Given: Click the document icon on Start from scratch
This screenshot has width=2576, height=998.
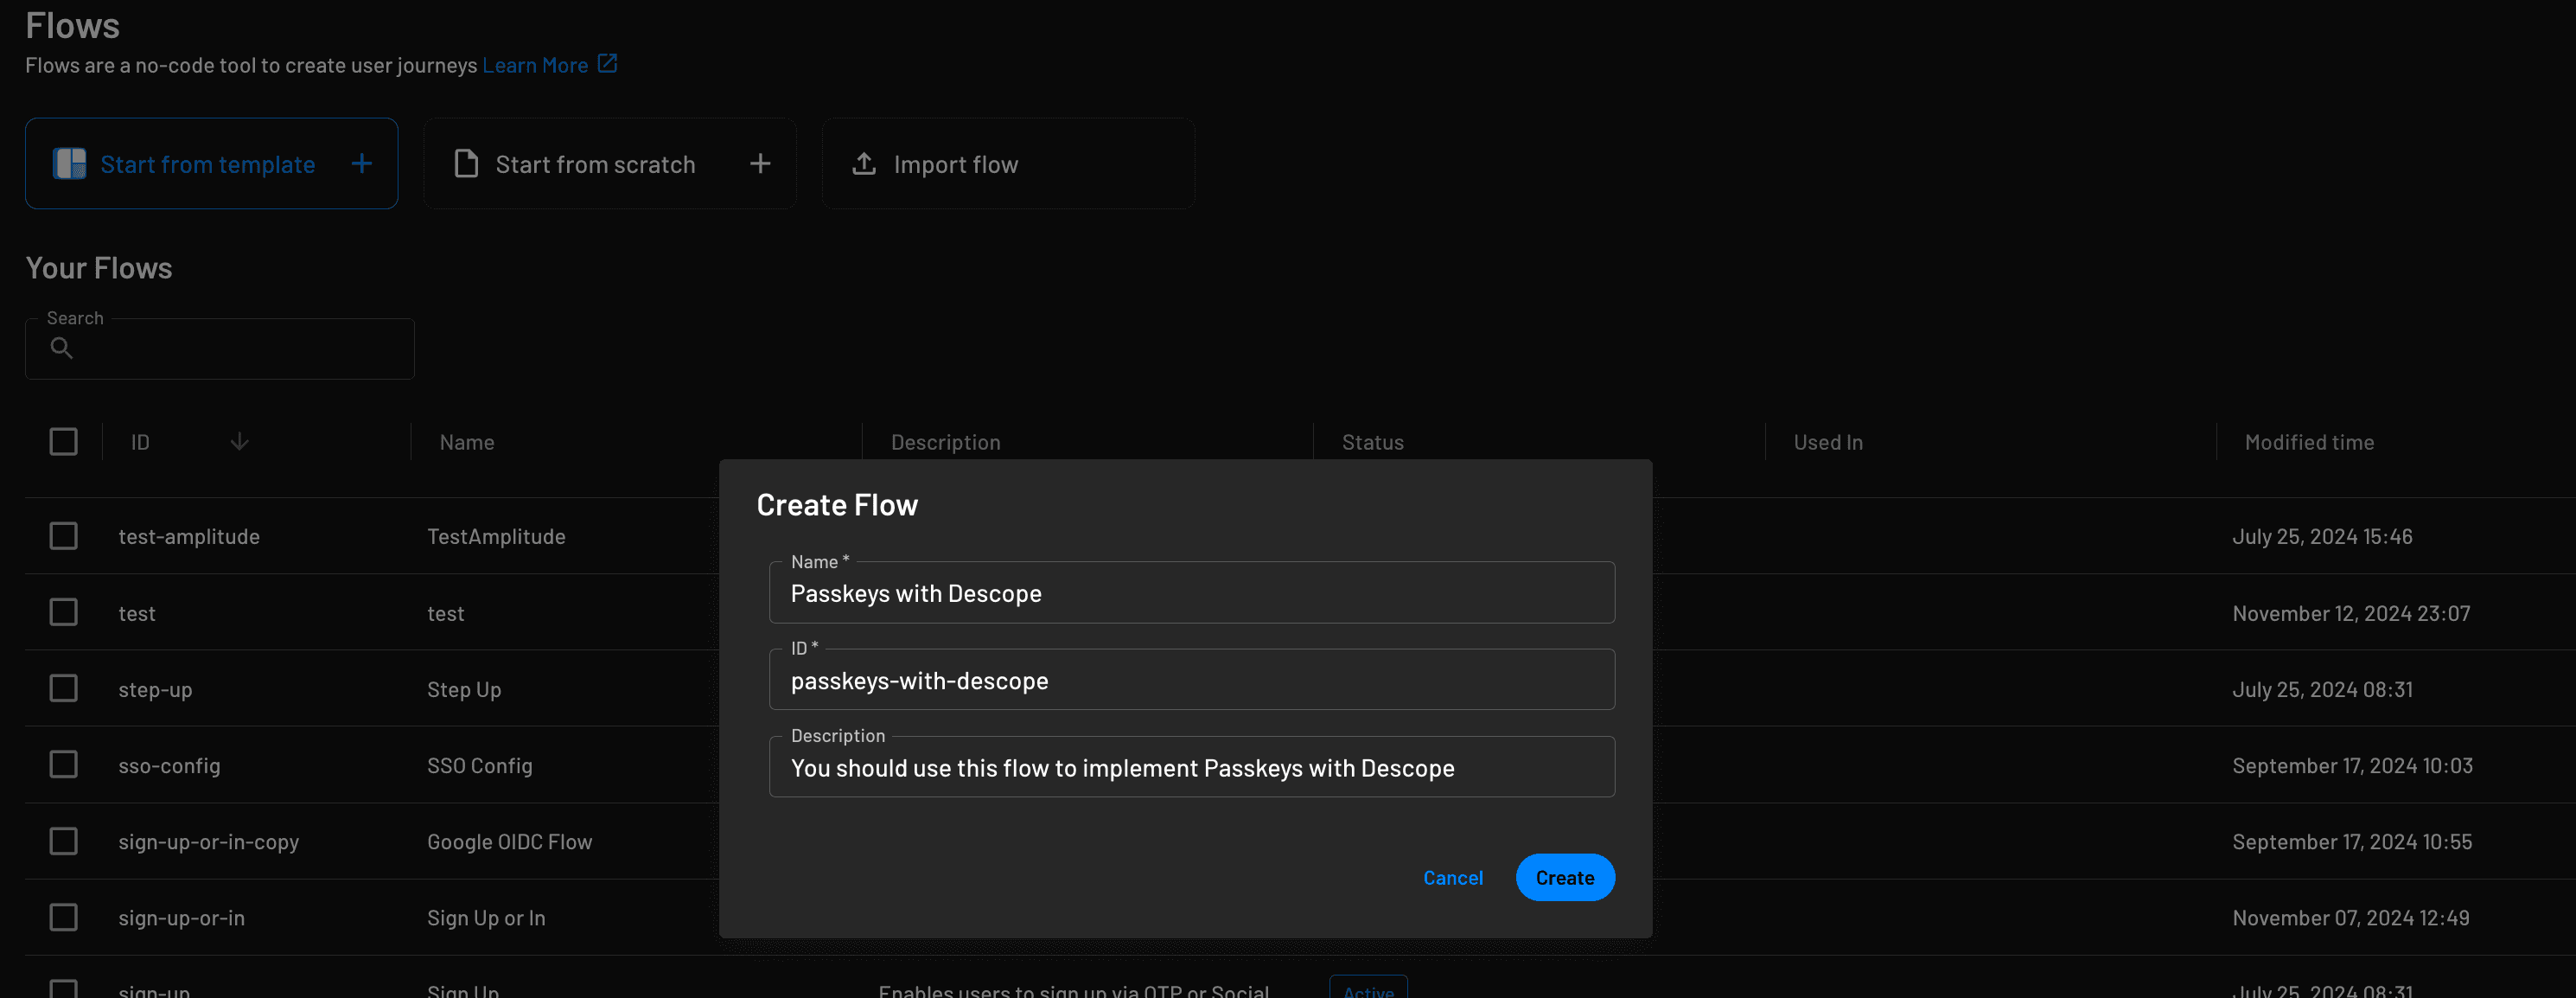Looking at the screenshot, I should tap(466, 163).
